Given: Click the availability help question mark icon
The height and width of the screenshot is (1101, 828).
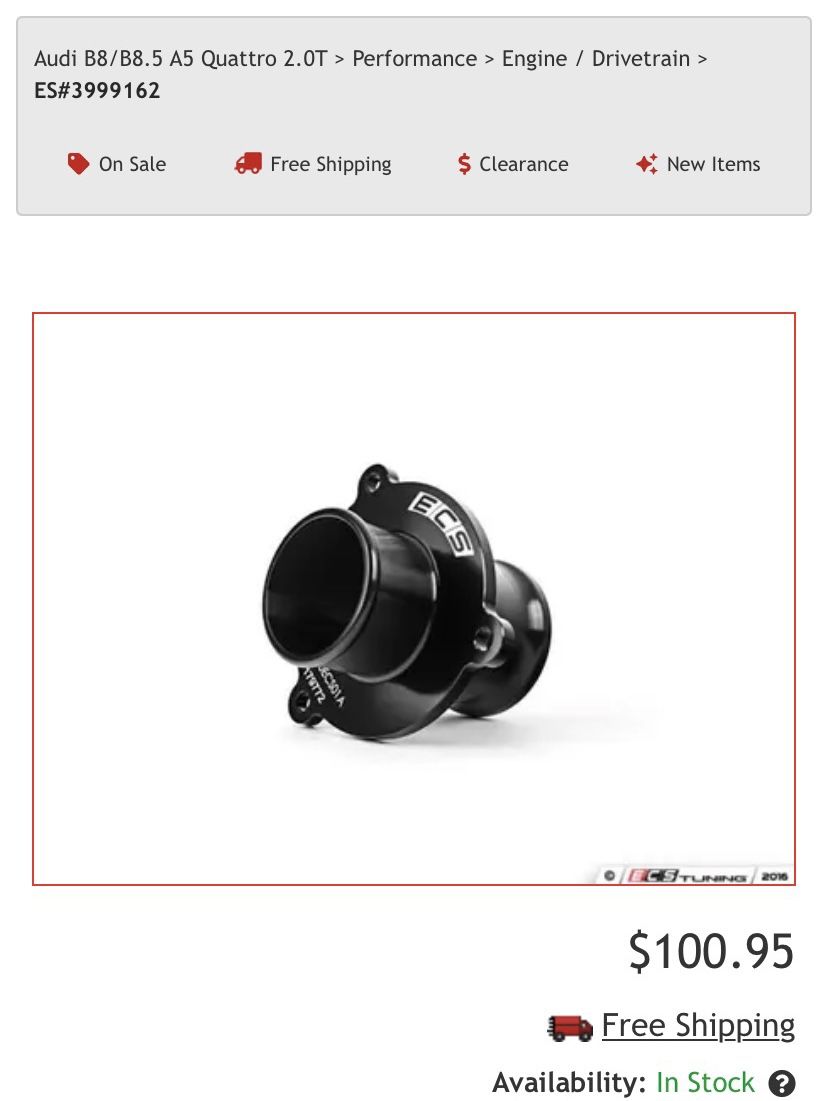Looking at the screenshot, I should [782, 1083].
